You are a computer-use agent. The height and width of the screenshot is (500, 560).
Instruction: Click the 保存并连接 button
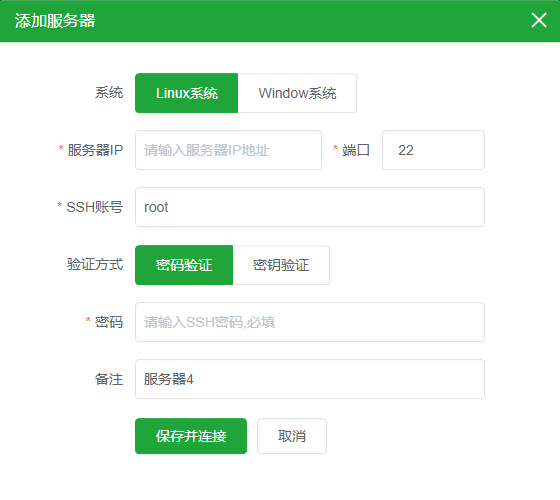coord(191,436)
